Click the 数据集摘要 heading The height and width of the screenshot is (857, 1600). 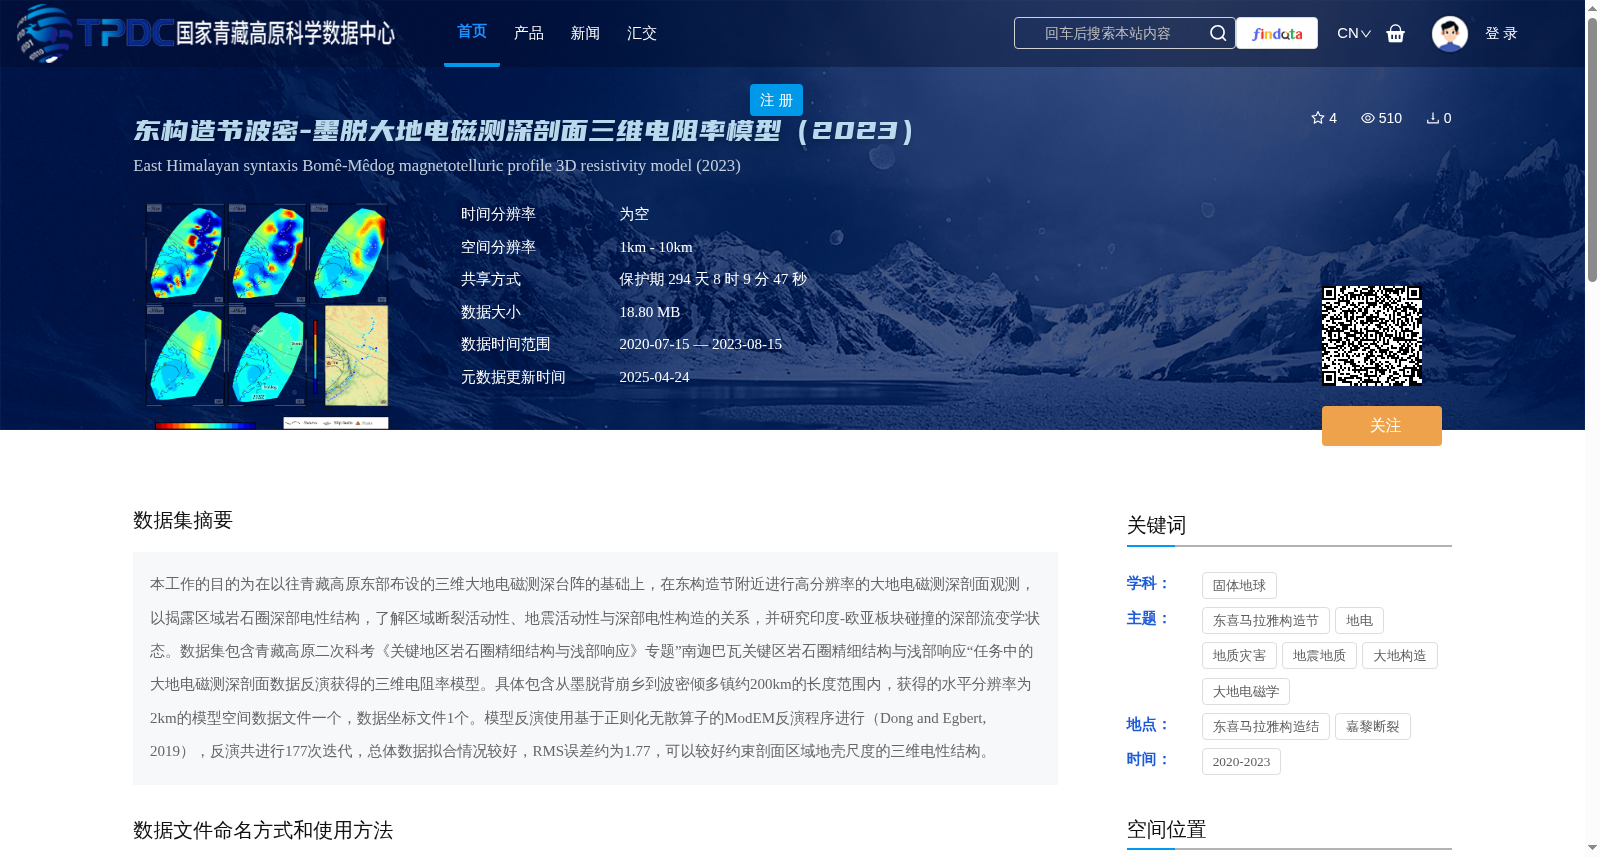[x=183, y=520]
